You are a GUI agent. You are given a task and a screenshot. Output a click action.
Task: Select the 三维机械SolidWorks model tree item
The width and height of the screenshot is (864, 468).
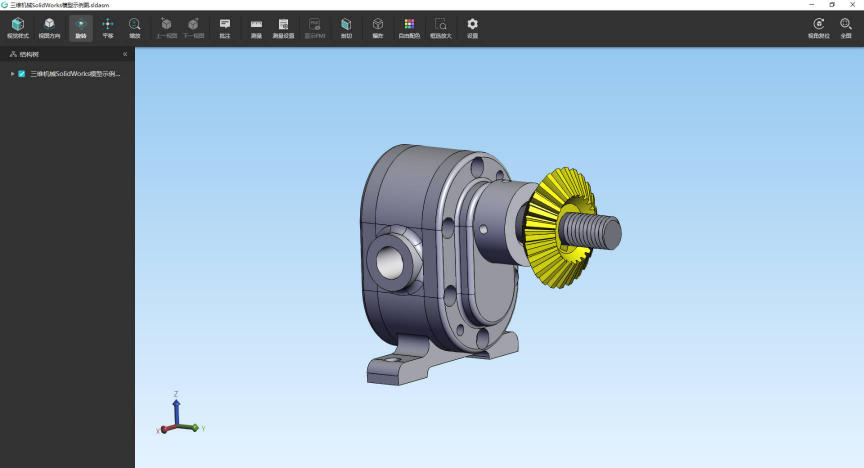[75, 73]
